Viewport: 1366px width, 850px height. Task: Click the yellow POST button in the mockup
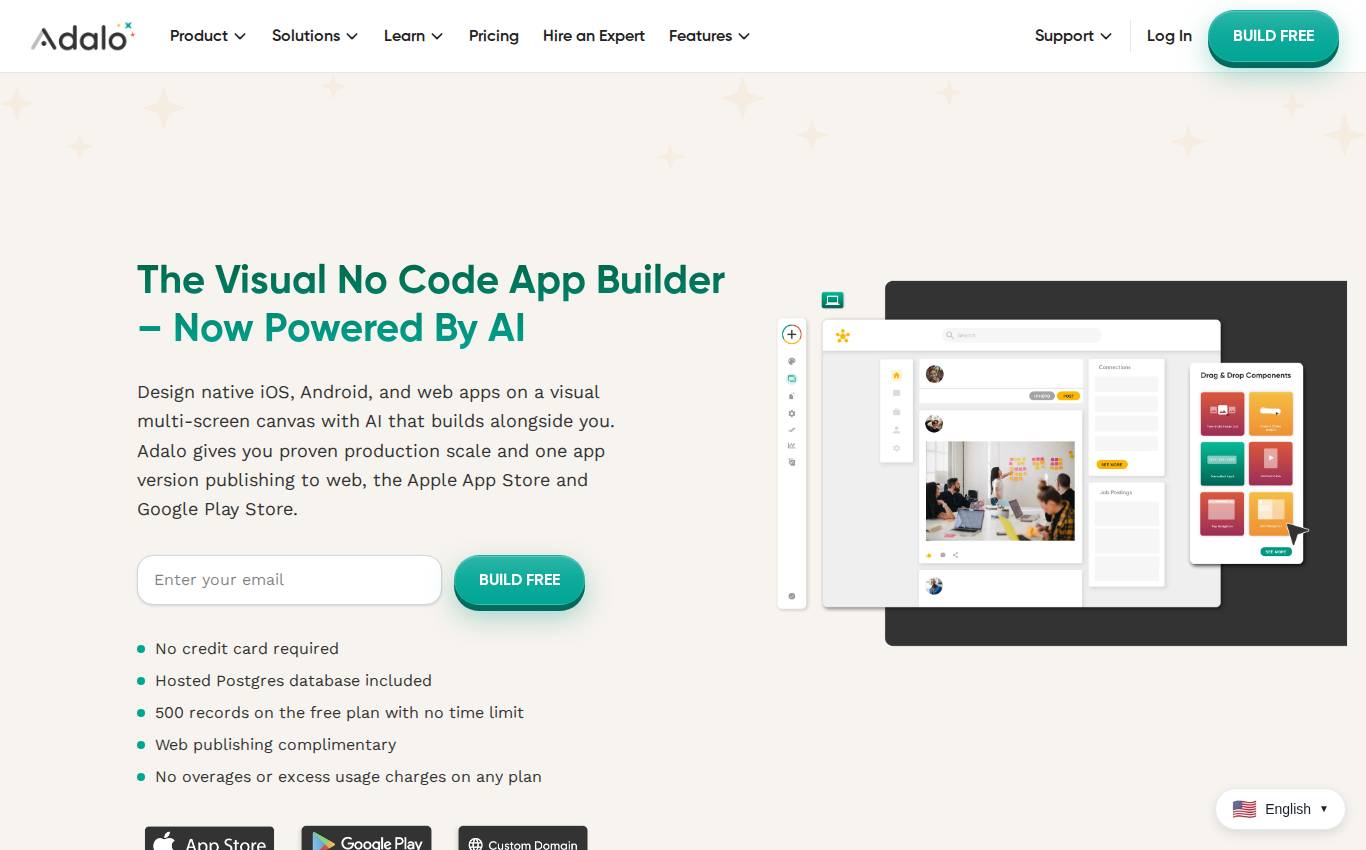(x=1068, y=396)
